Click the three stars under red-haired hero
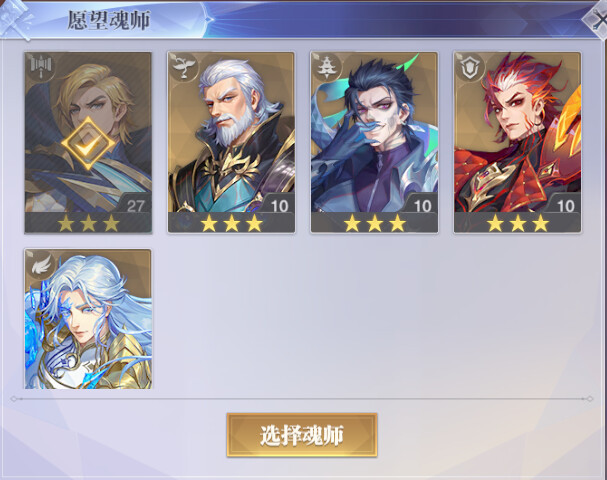Screen dimensions: 607x480 (x=518, y=223)
